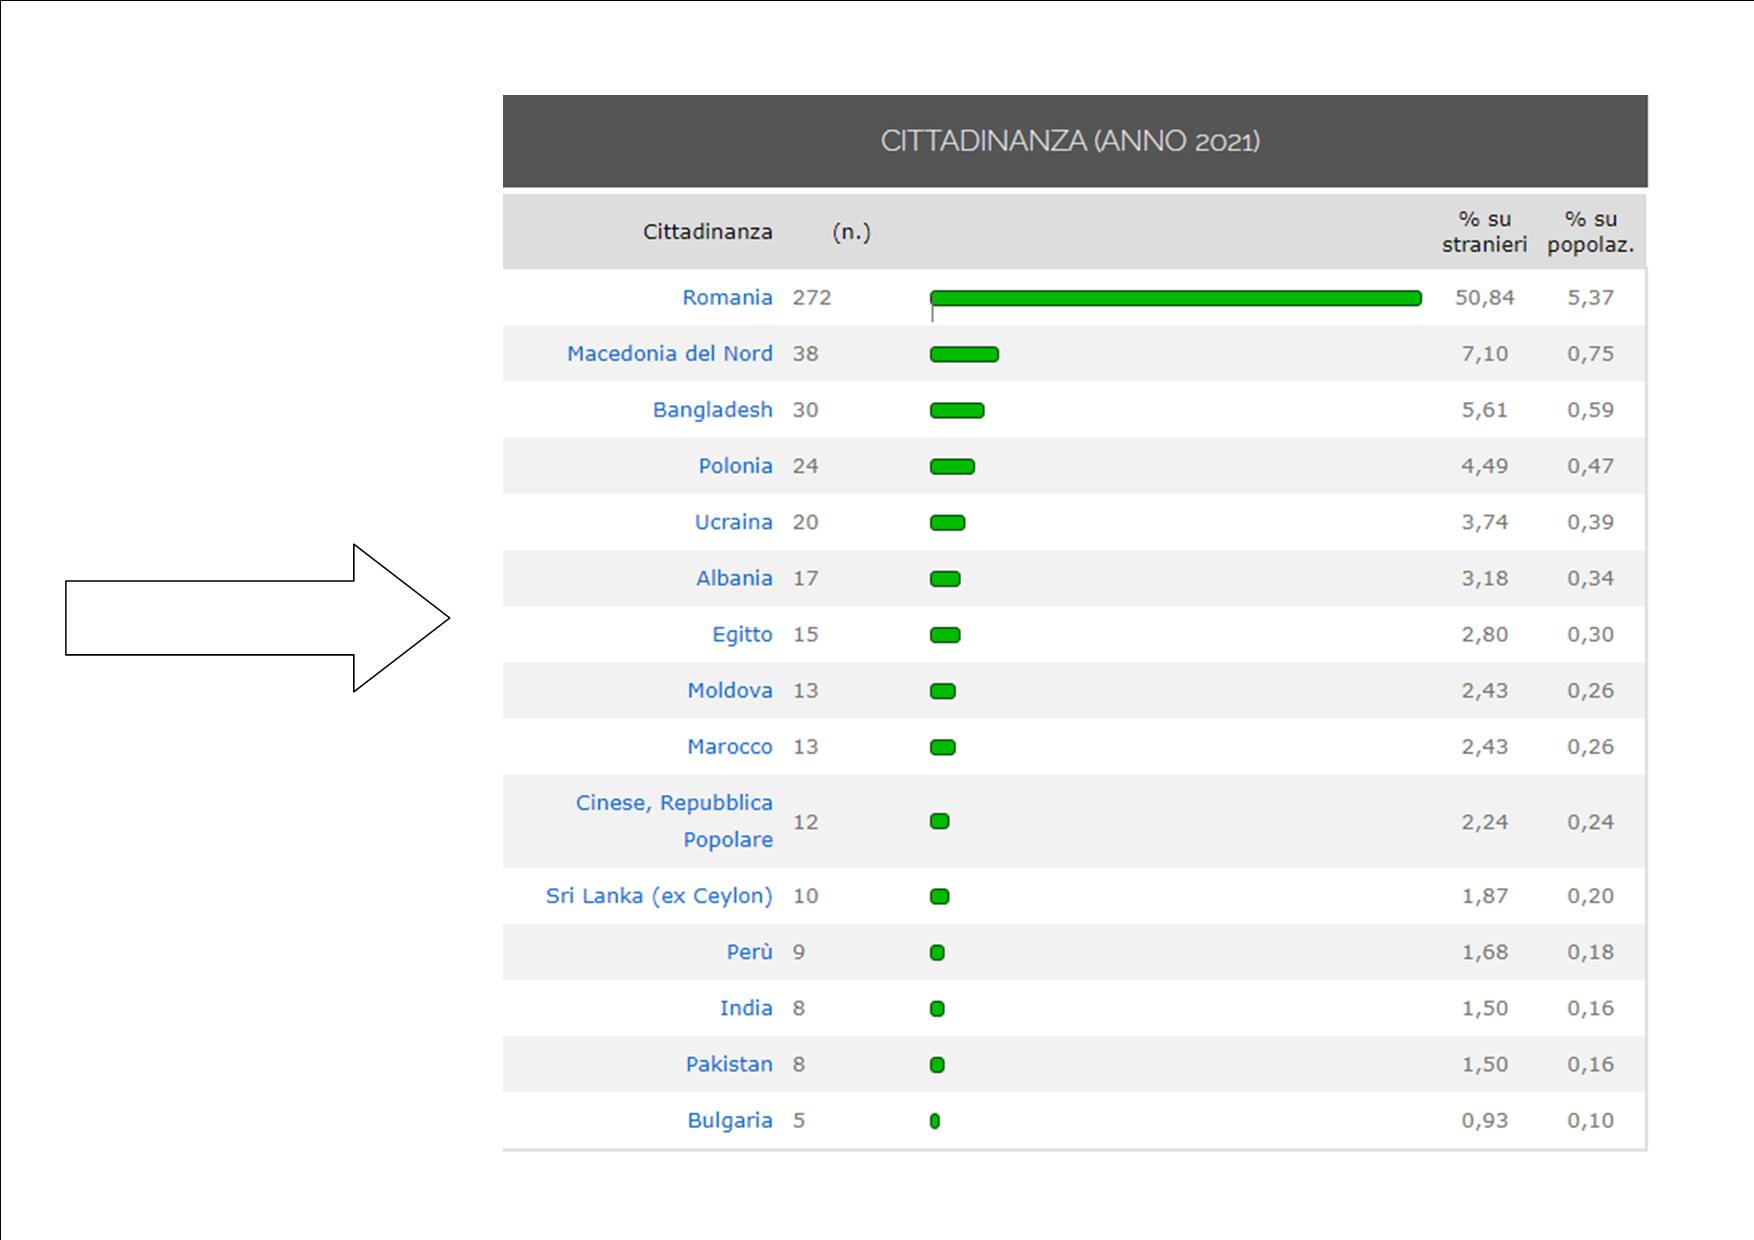The width and height of the screenshot is (1754, 1240).
Task: Select the Bangladesh link
Action: click(712, 410)
